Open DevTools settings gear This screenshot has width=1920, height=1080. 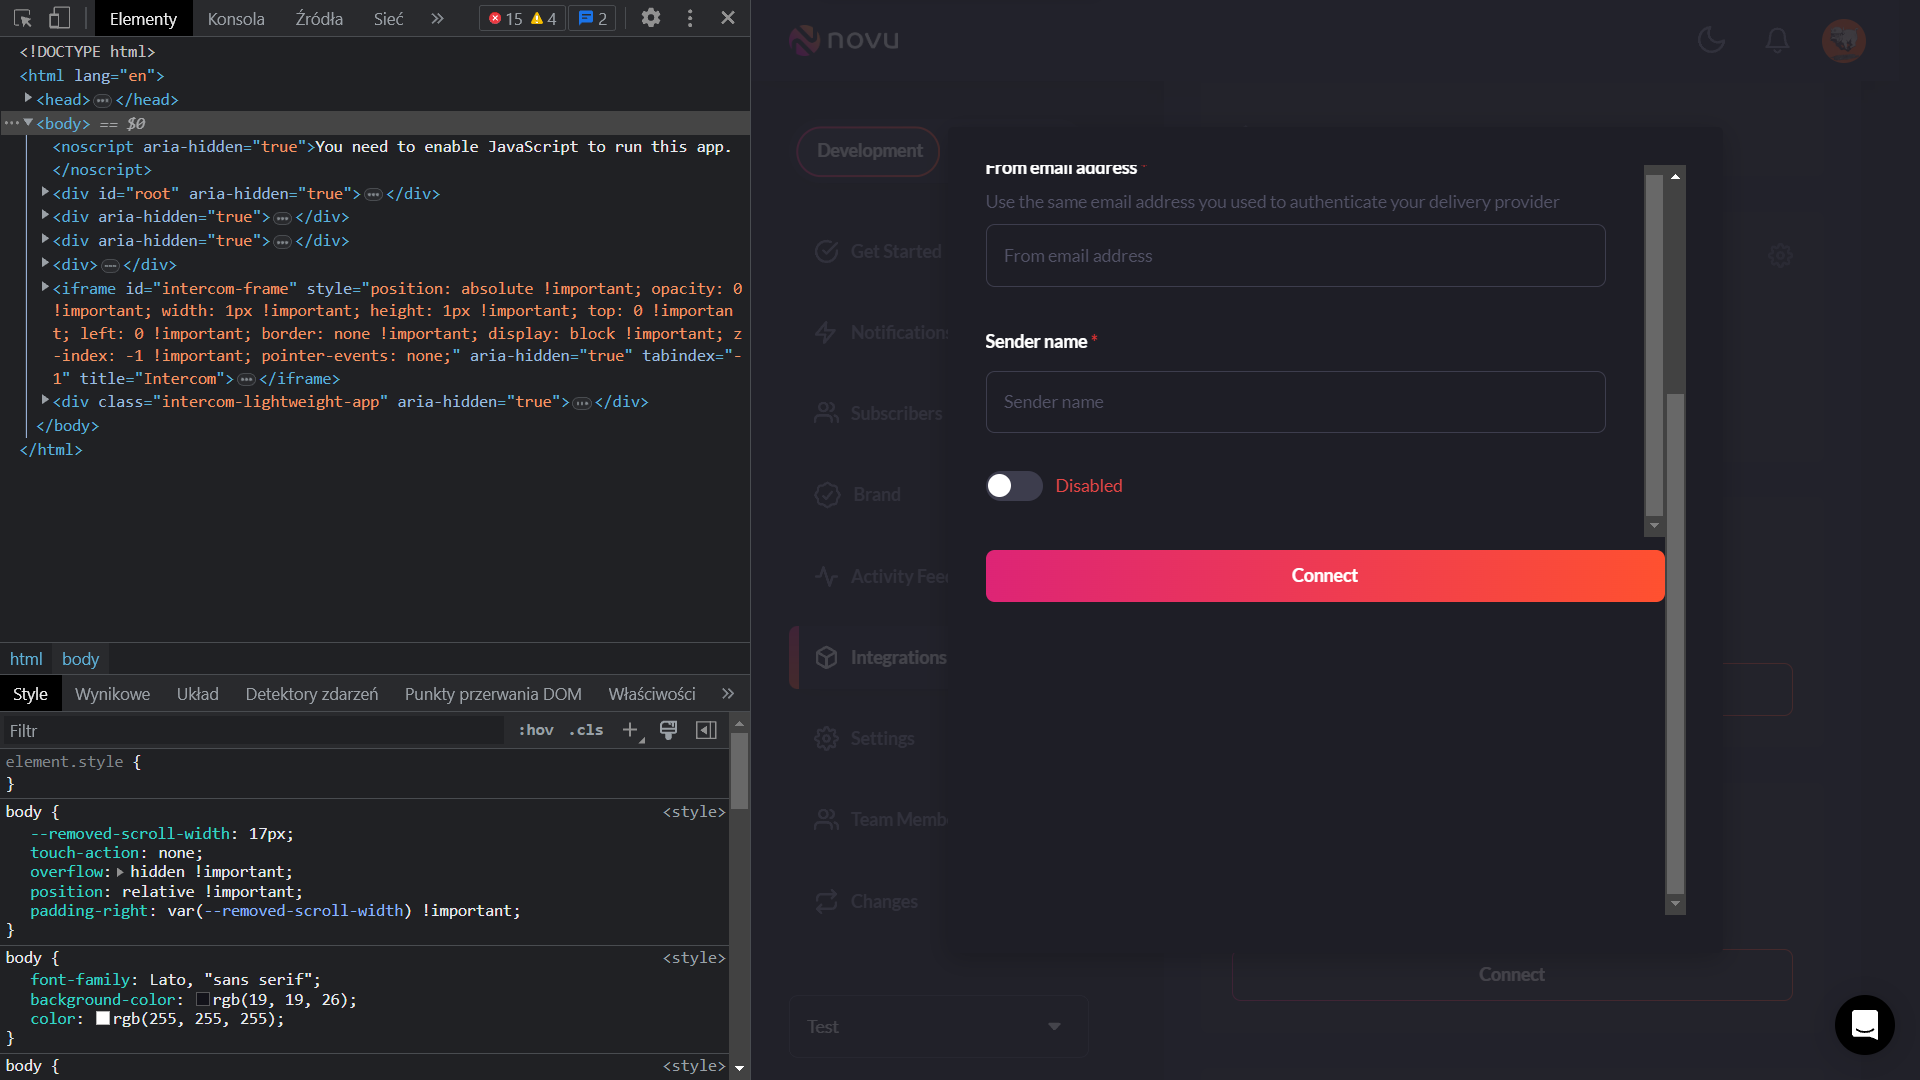coord(651,18)
